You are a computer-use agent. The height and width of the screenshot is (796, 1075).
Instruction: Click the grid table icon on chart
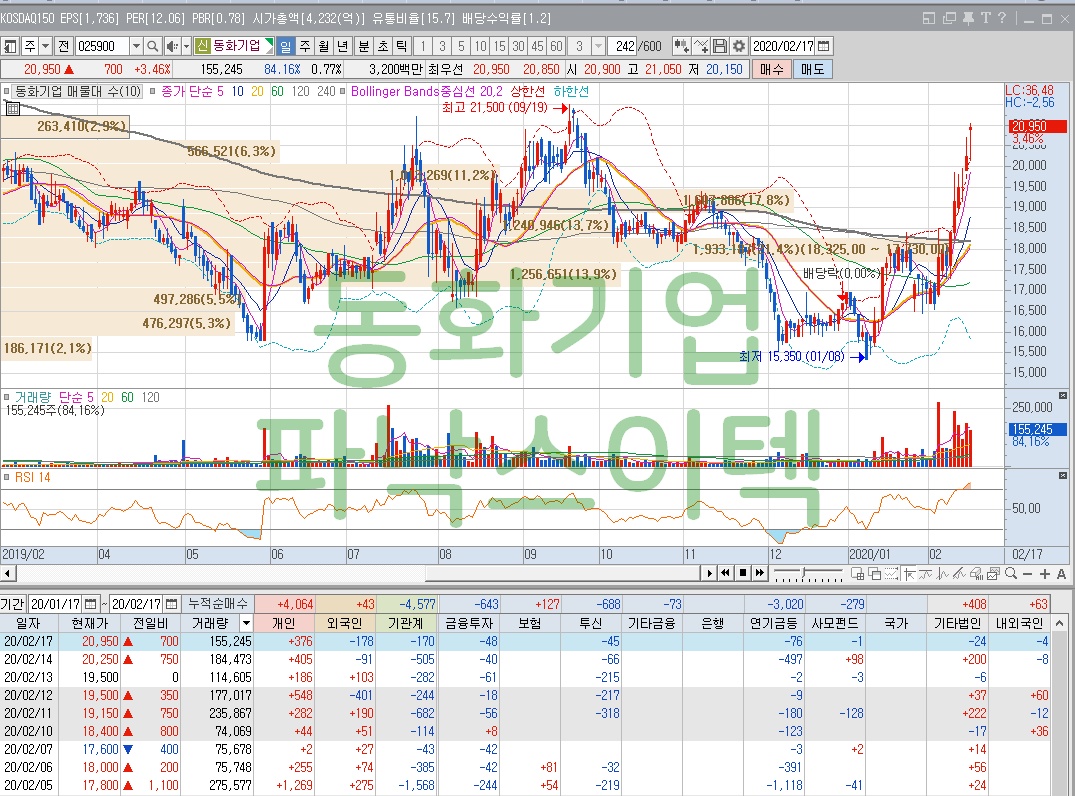pos(13,108)
